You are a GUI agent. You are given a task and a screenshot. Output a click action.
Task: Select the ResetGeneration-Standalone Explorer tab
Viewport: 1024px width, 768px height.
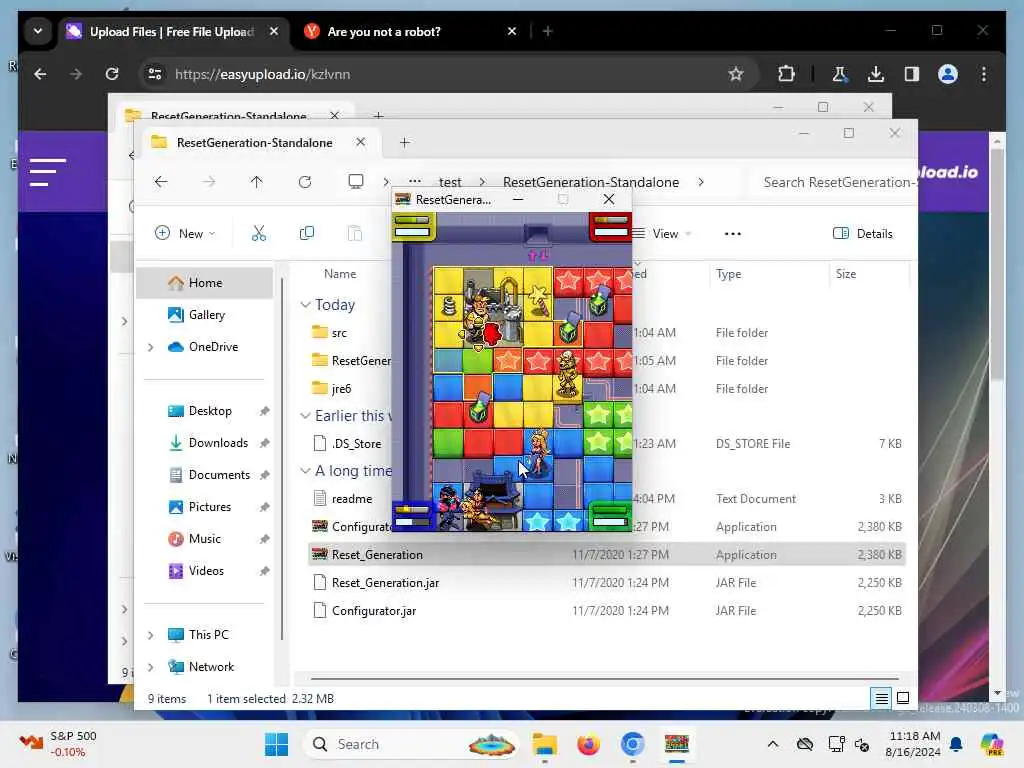pyautogui.click(x=255, y=142)
